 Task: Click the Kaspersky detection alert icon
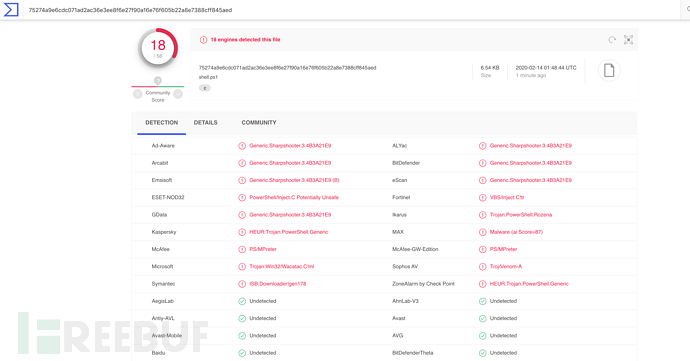242,232
